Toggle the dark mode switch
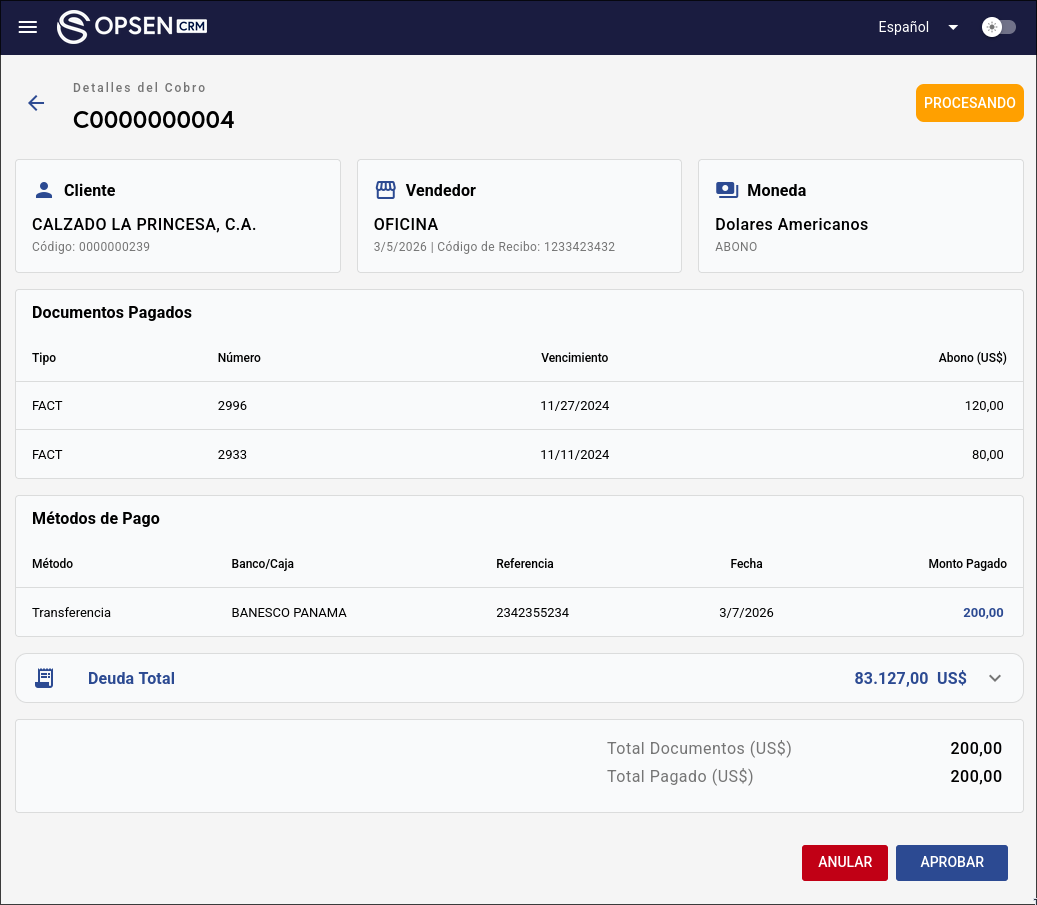Viewport: 1037px width, 905px height. coord(998,27)
